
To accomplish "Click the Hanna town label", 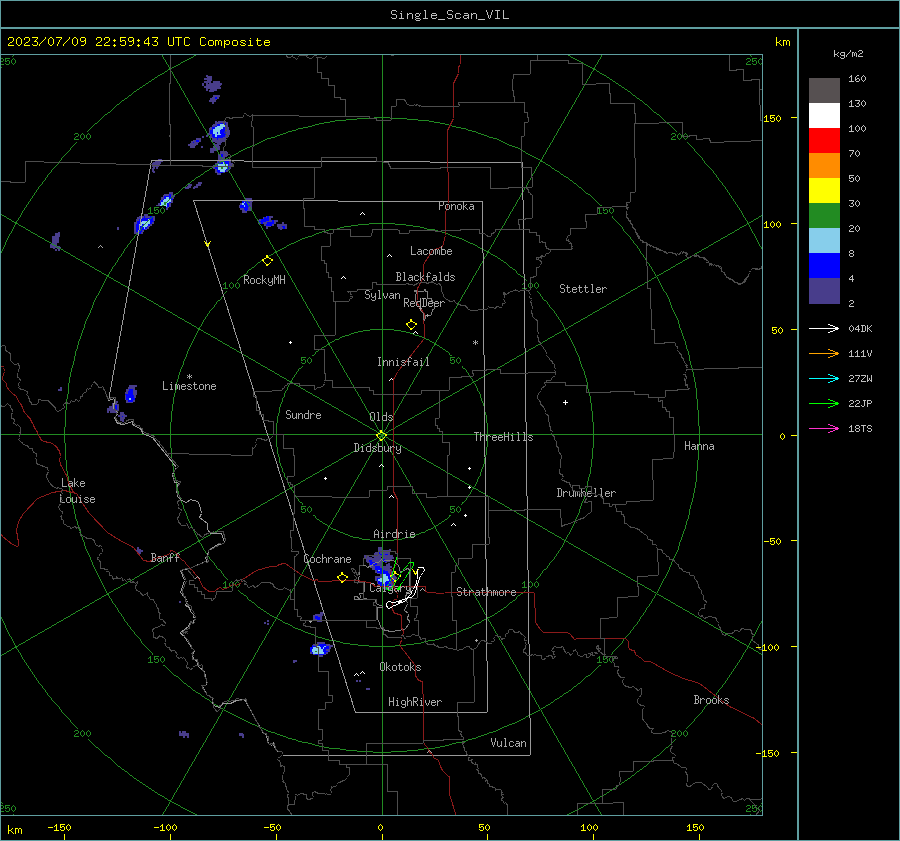I will pyautogui.click(x=699, y=446).
